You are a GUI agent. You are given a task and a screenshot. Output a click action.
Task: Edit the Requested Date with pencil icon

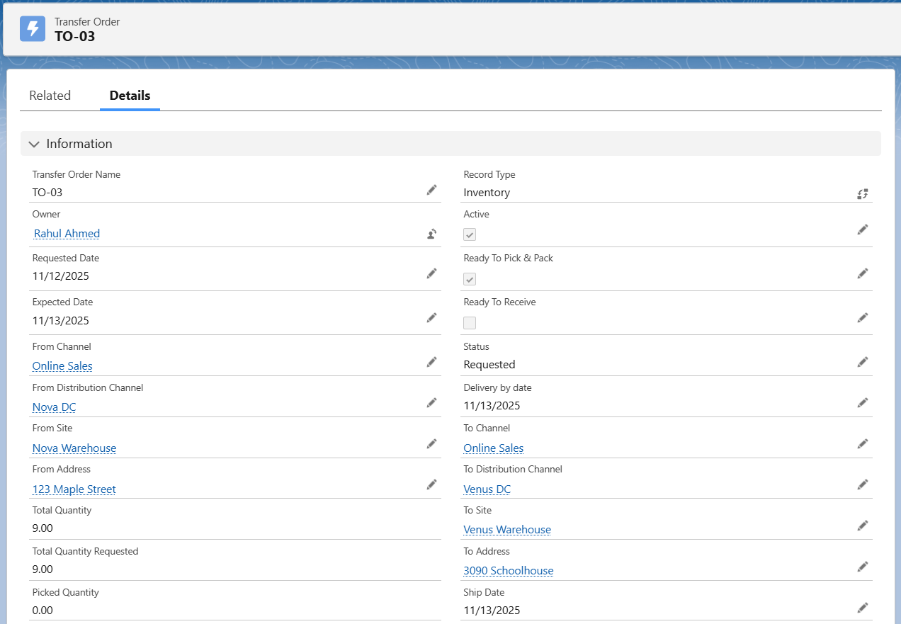tap(431, 273)
